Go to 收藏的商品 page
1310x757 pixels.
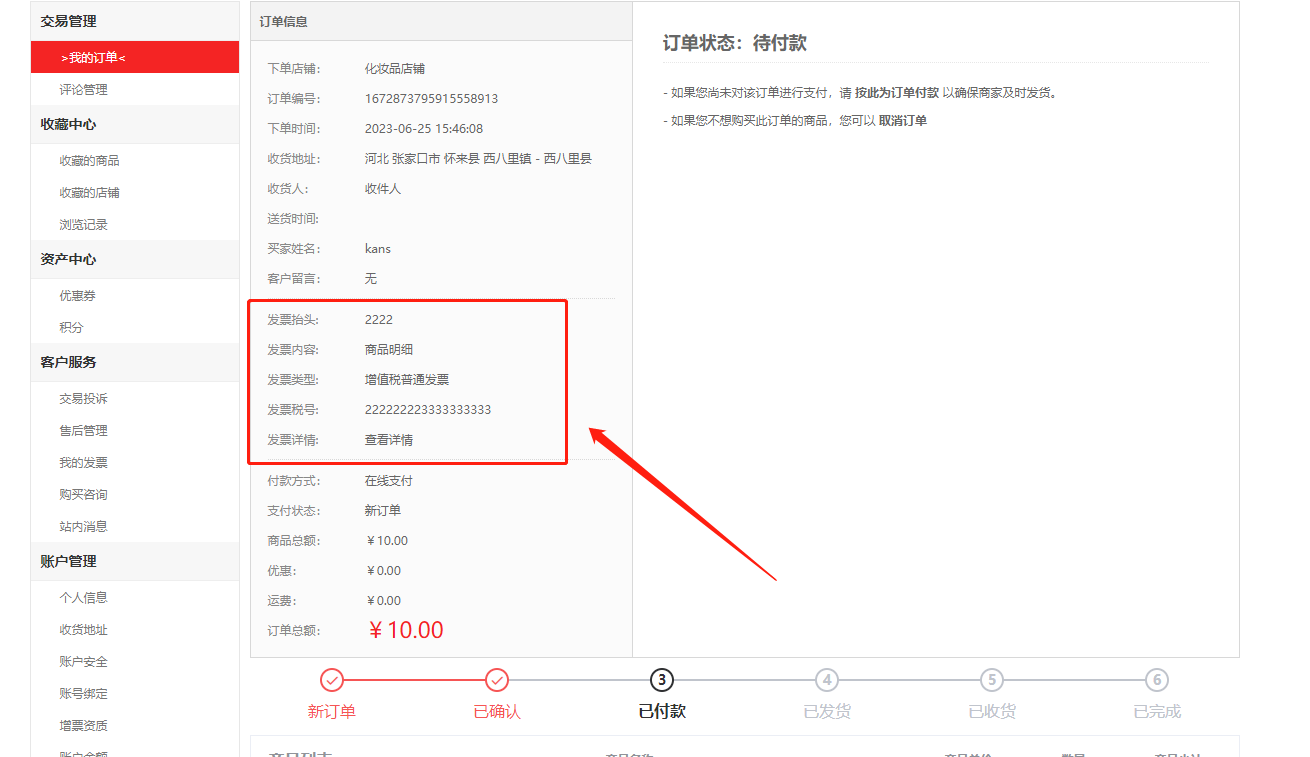[x=89, y=161]
